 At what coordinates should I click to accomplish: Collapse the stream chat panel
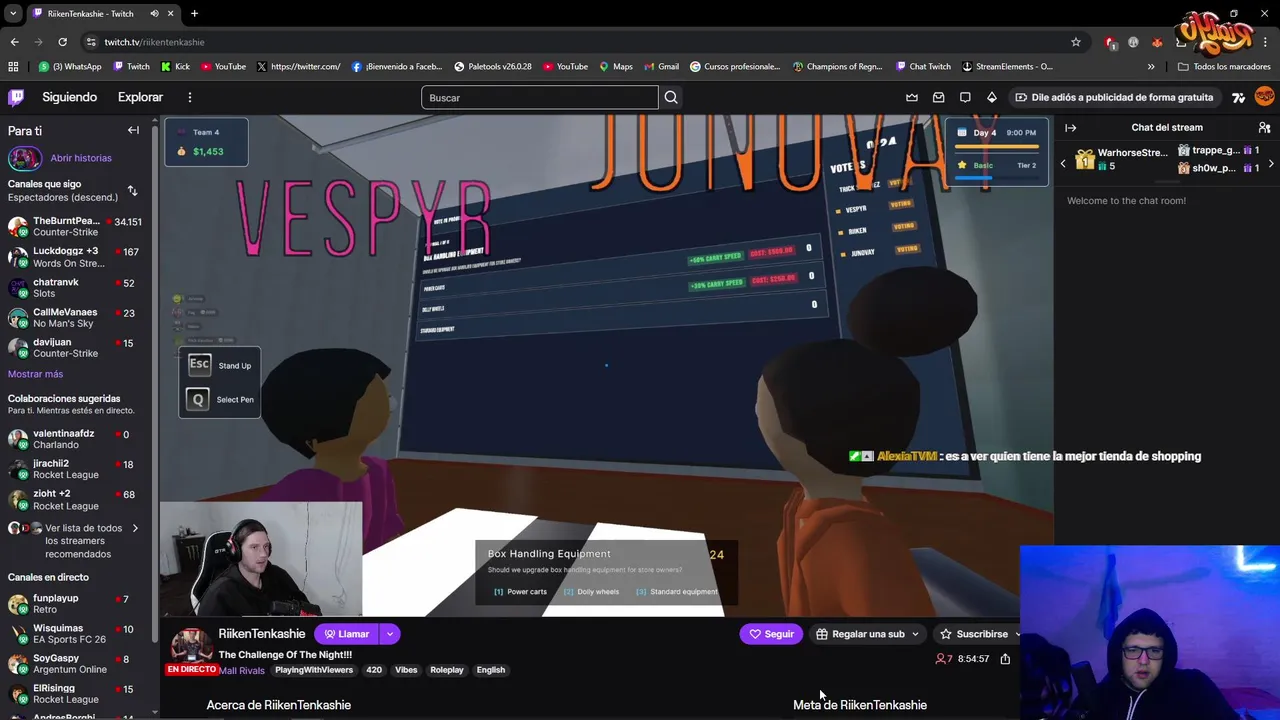click(x=1070, y=128)
